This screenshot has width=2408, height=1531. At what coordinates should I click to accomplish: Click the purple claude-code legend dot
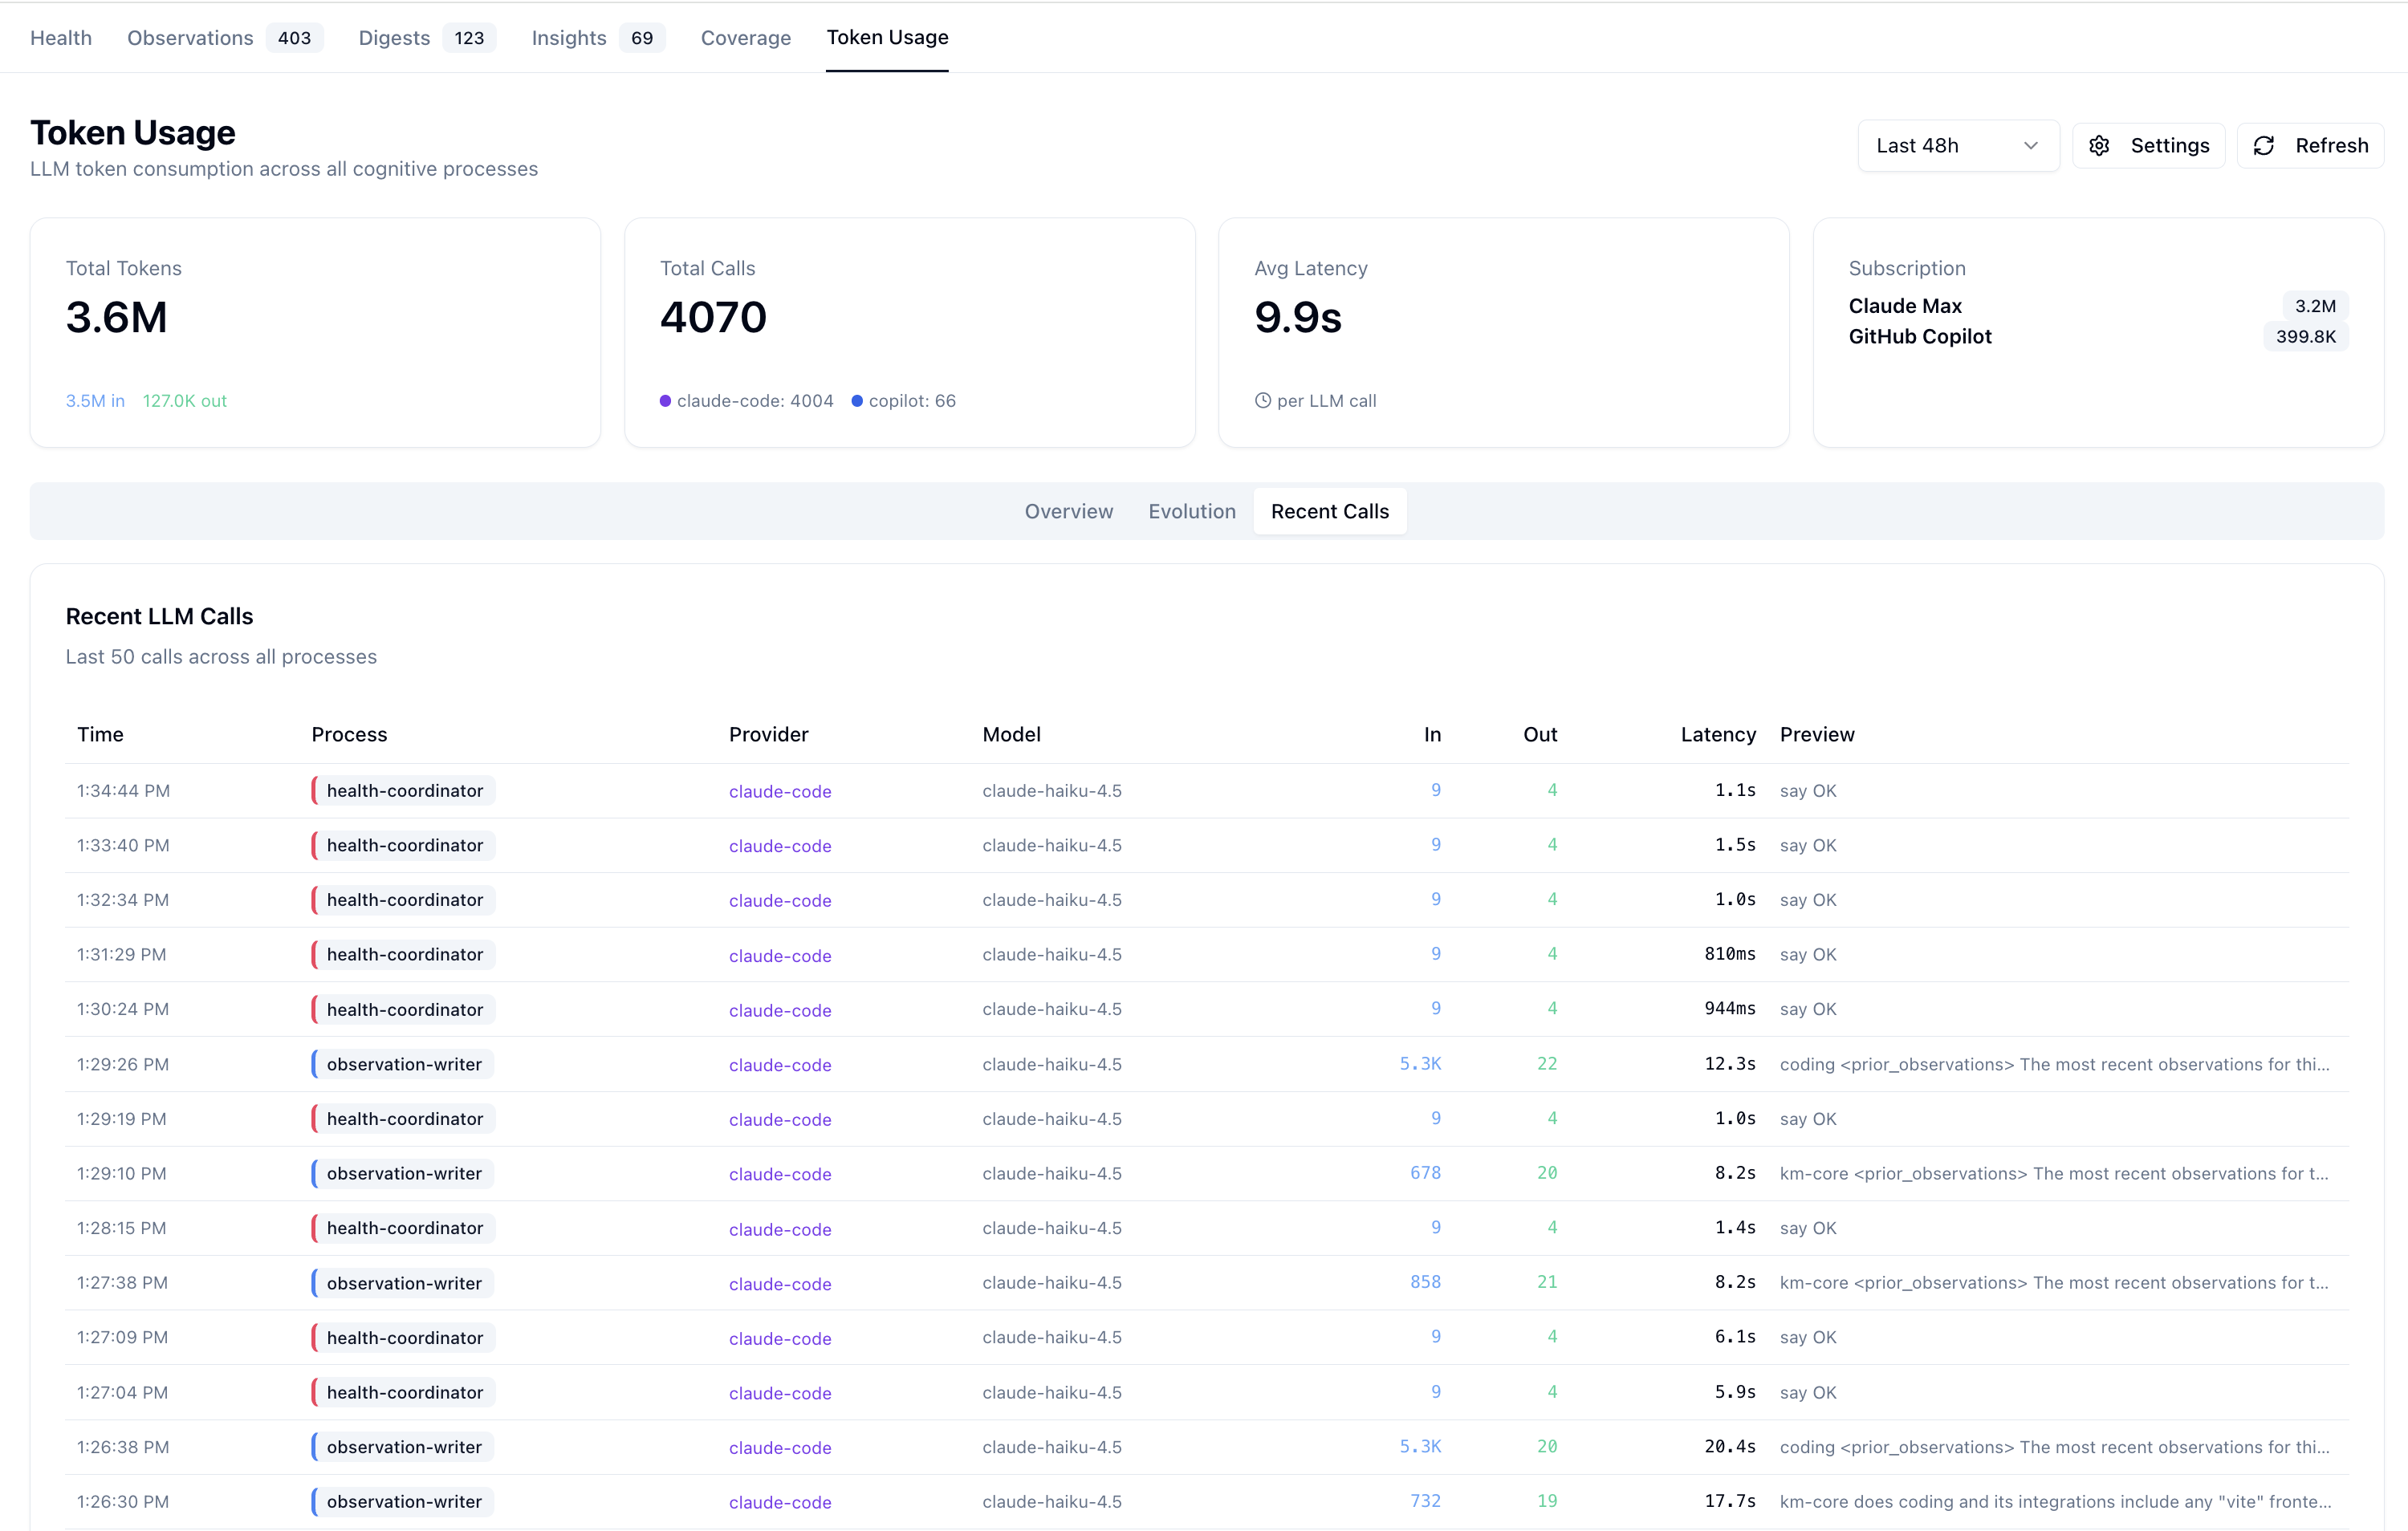coord(665,401)
